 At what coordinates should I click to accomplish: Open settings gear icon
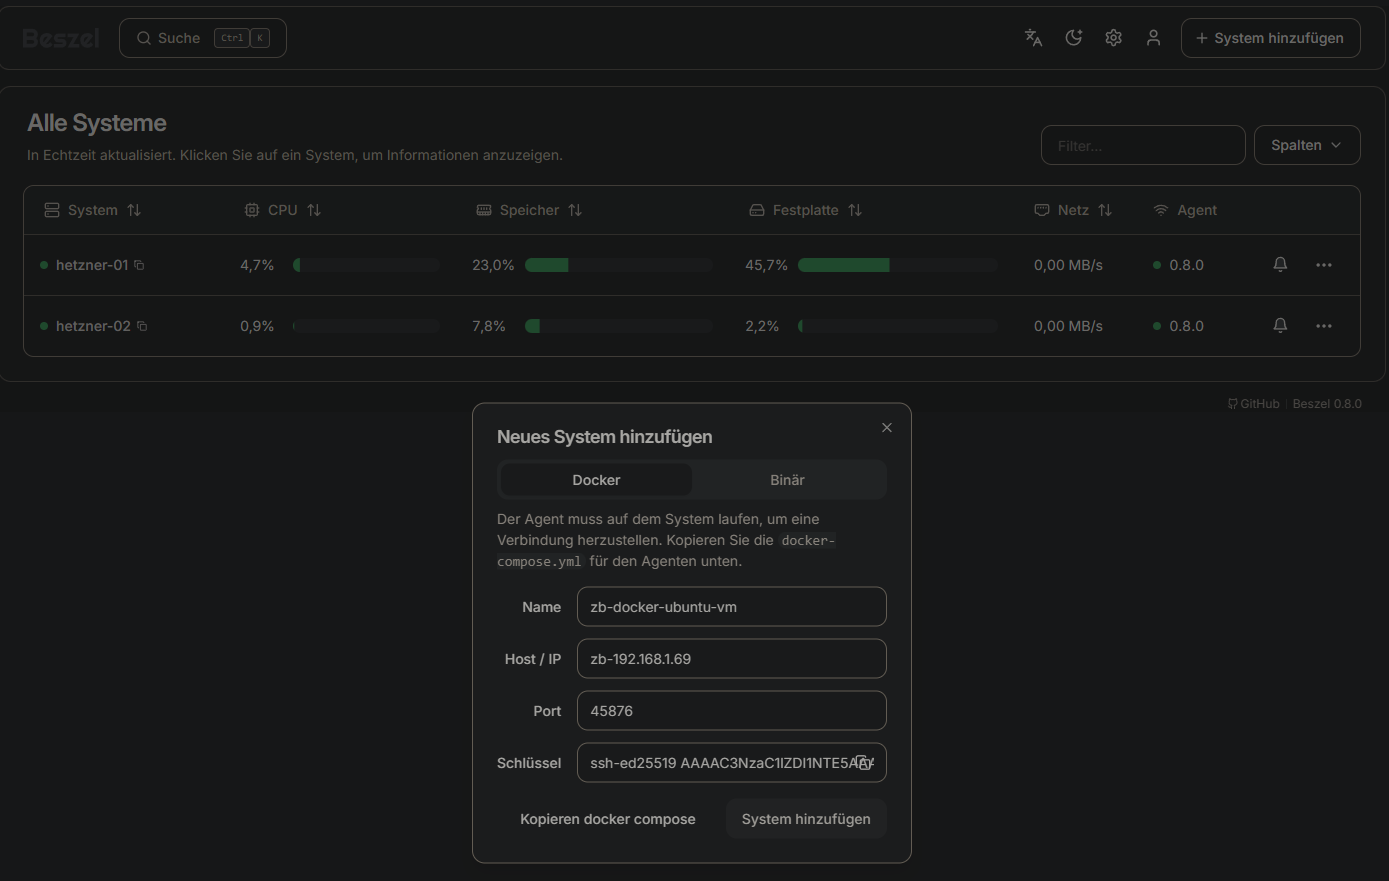[1113, 38]
